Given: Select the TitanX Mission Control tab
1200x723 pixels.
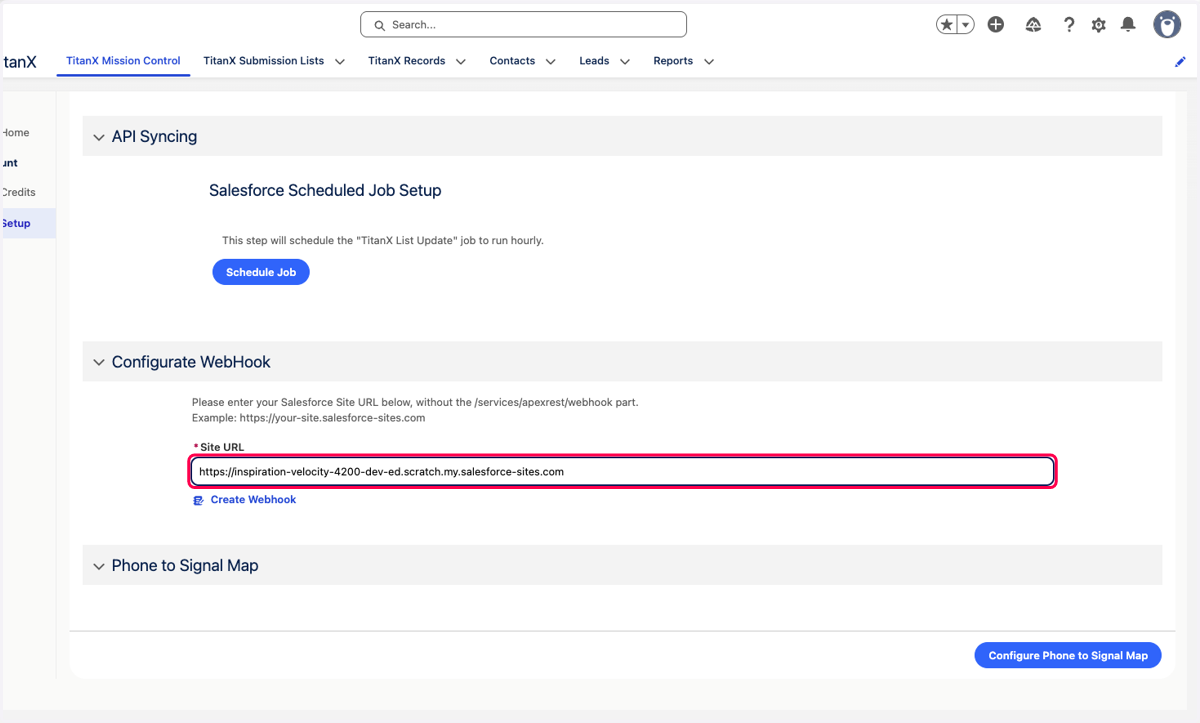Looking at the screenshot, I should click(123, 61).
